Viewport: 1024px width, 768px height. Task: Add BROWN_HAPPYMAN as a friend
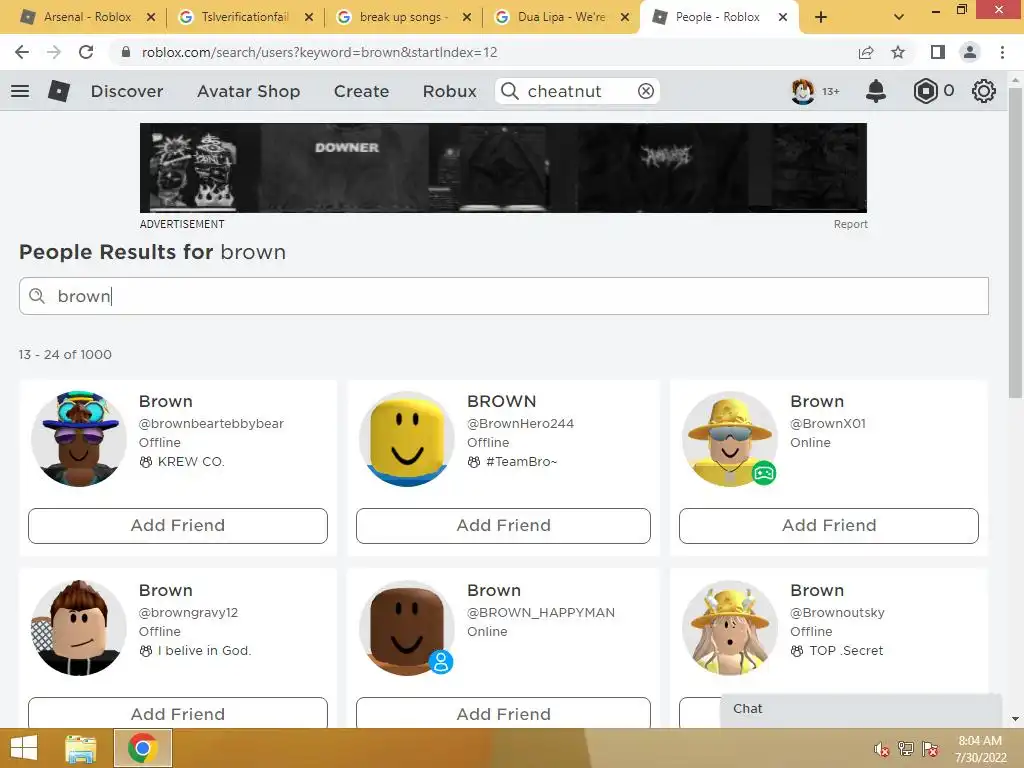(x=504, y=712)
